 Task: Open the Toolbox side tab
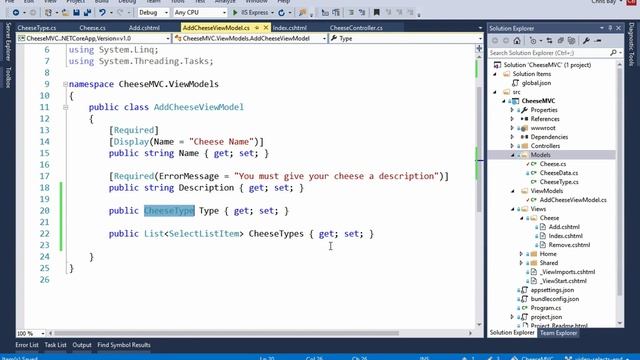click(x=8, y=78)
